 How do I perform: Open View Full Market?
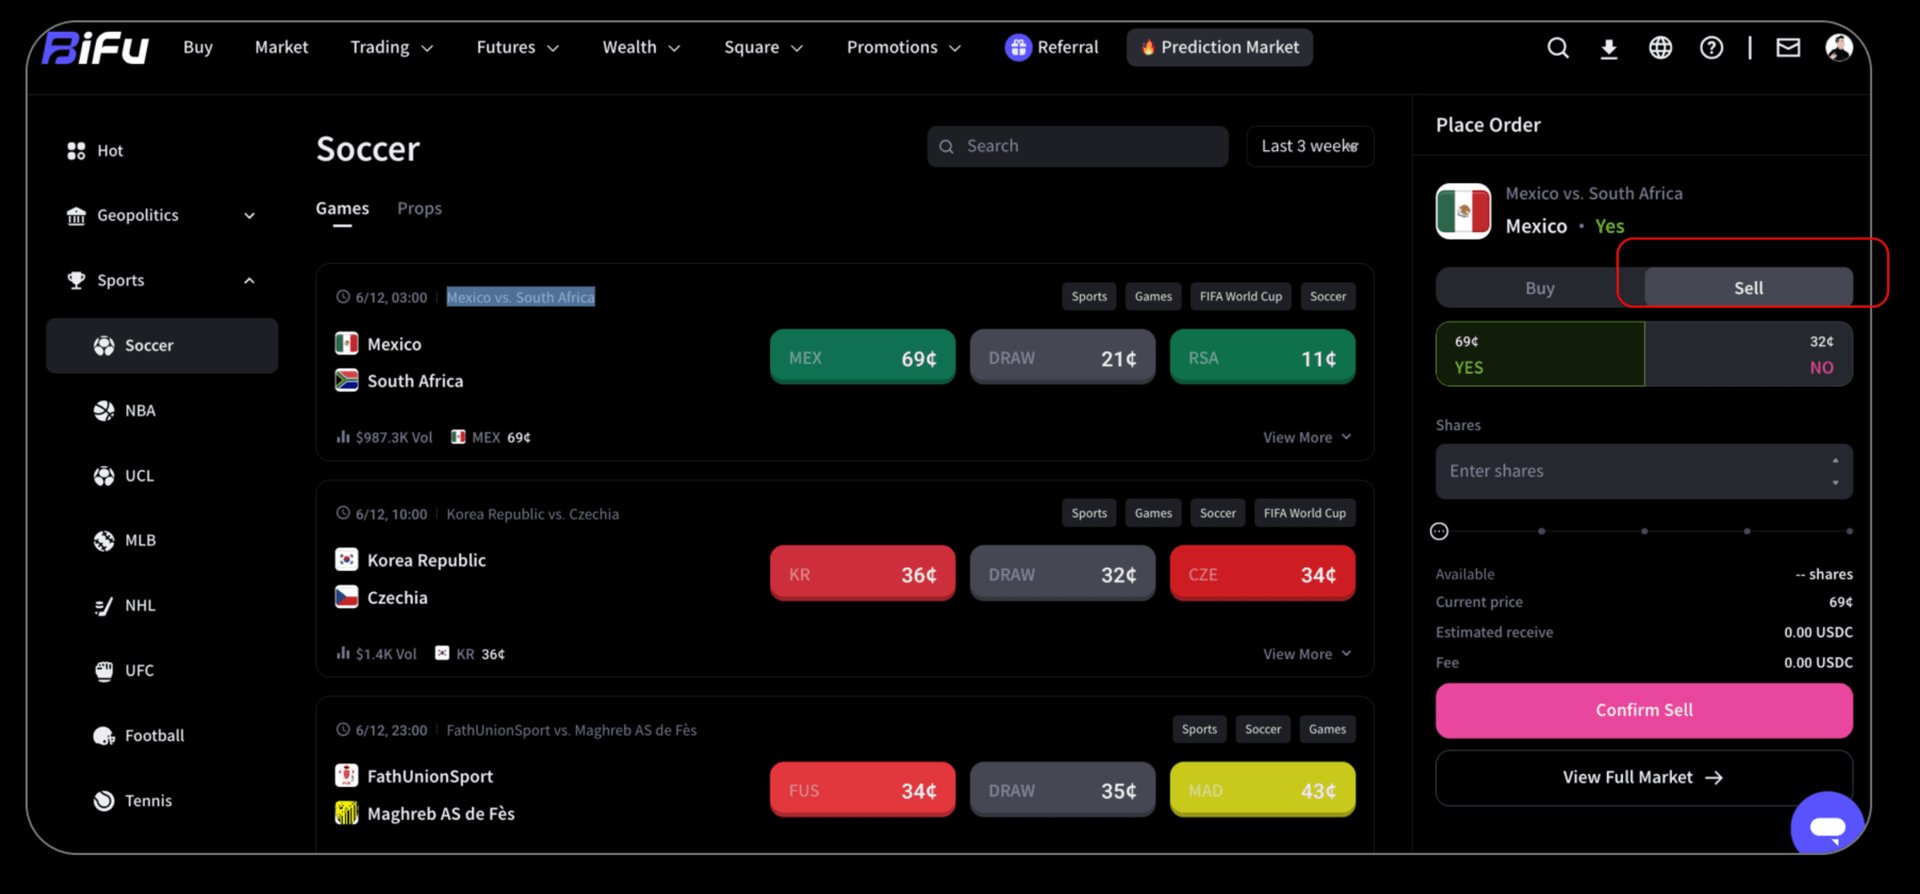pyautogui.click(x=1644, y=778)
